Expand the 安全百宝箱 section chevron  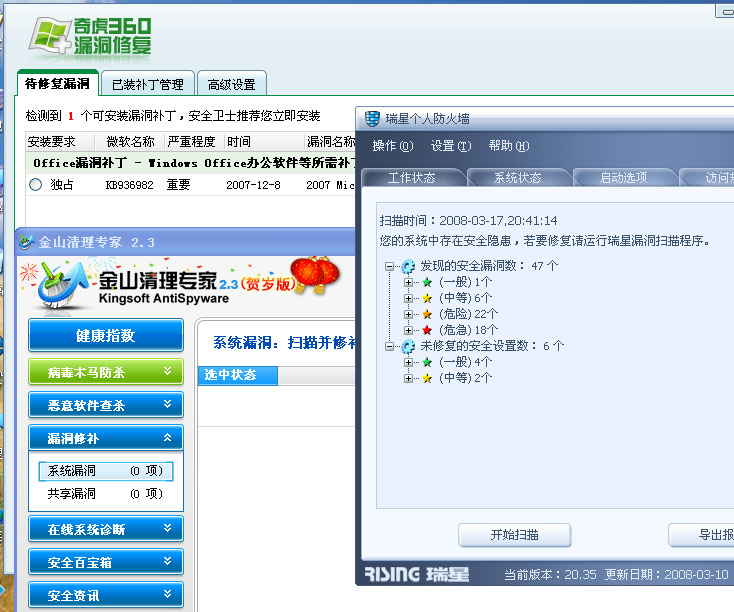pyautogui.click(x=168, y=561)
